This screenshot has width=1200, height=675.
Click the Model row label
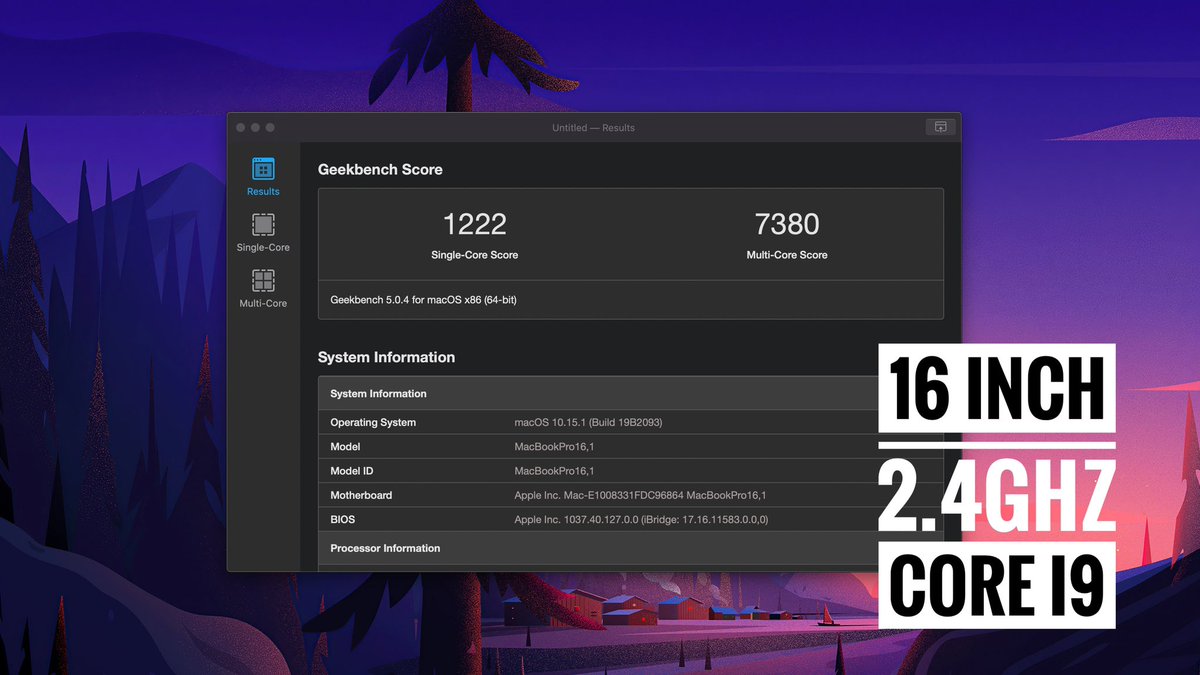tap(345, 447)
